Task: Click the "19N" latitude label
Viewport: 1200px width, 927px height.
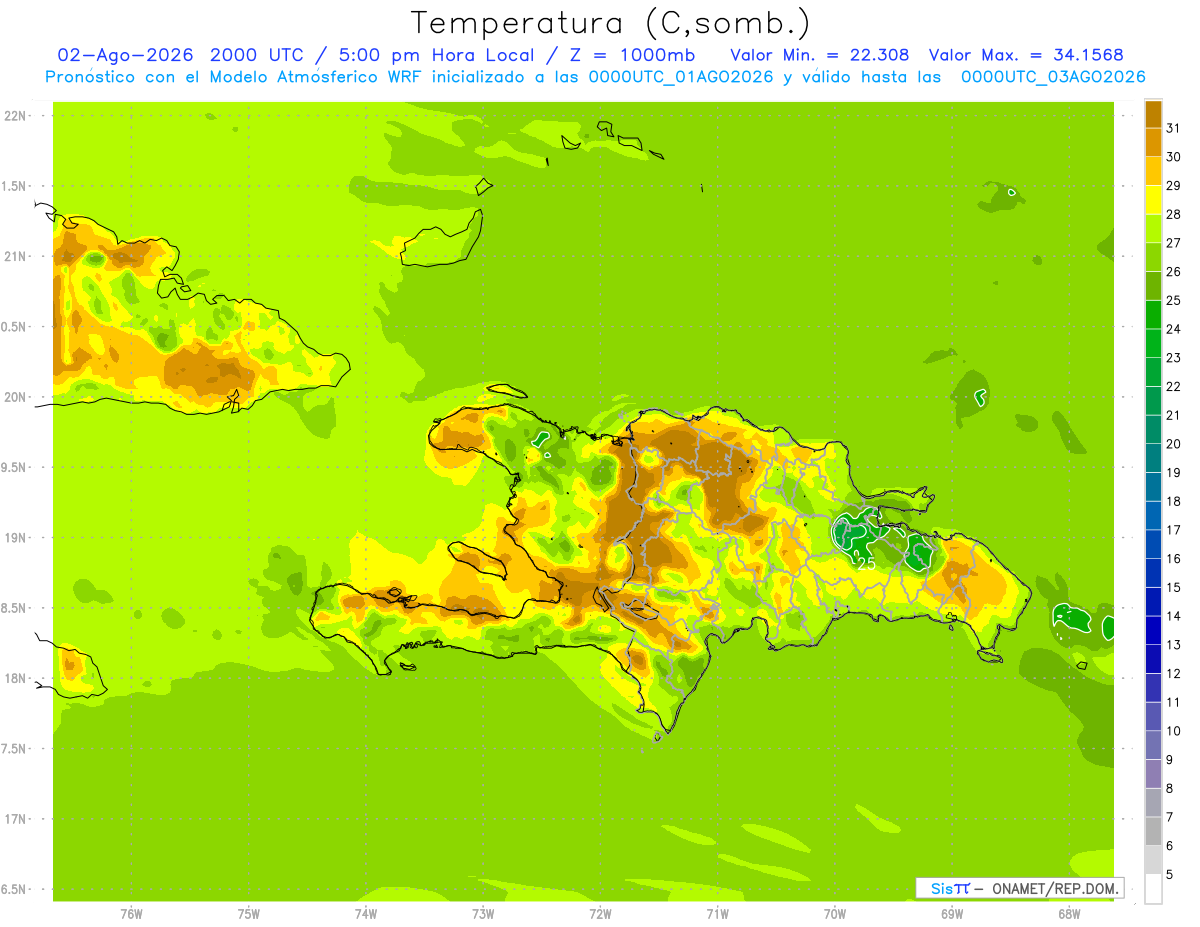Action: click(14, 538)
